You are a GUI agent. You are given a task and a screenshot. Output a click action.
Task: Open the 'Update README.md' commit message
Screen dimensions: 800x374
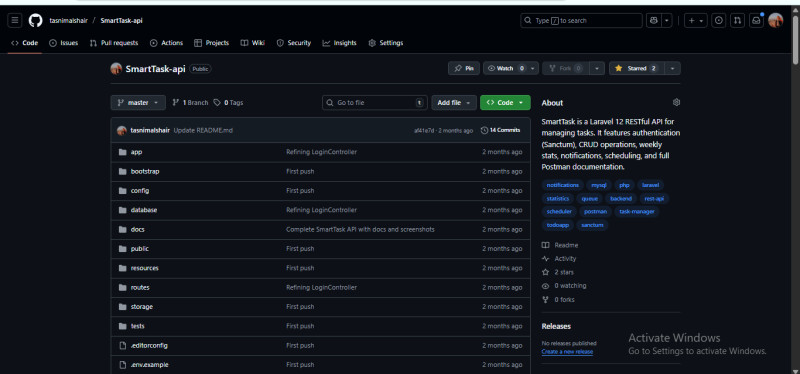pos(203,130)
